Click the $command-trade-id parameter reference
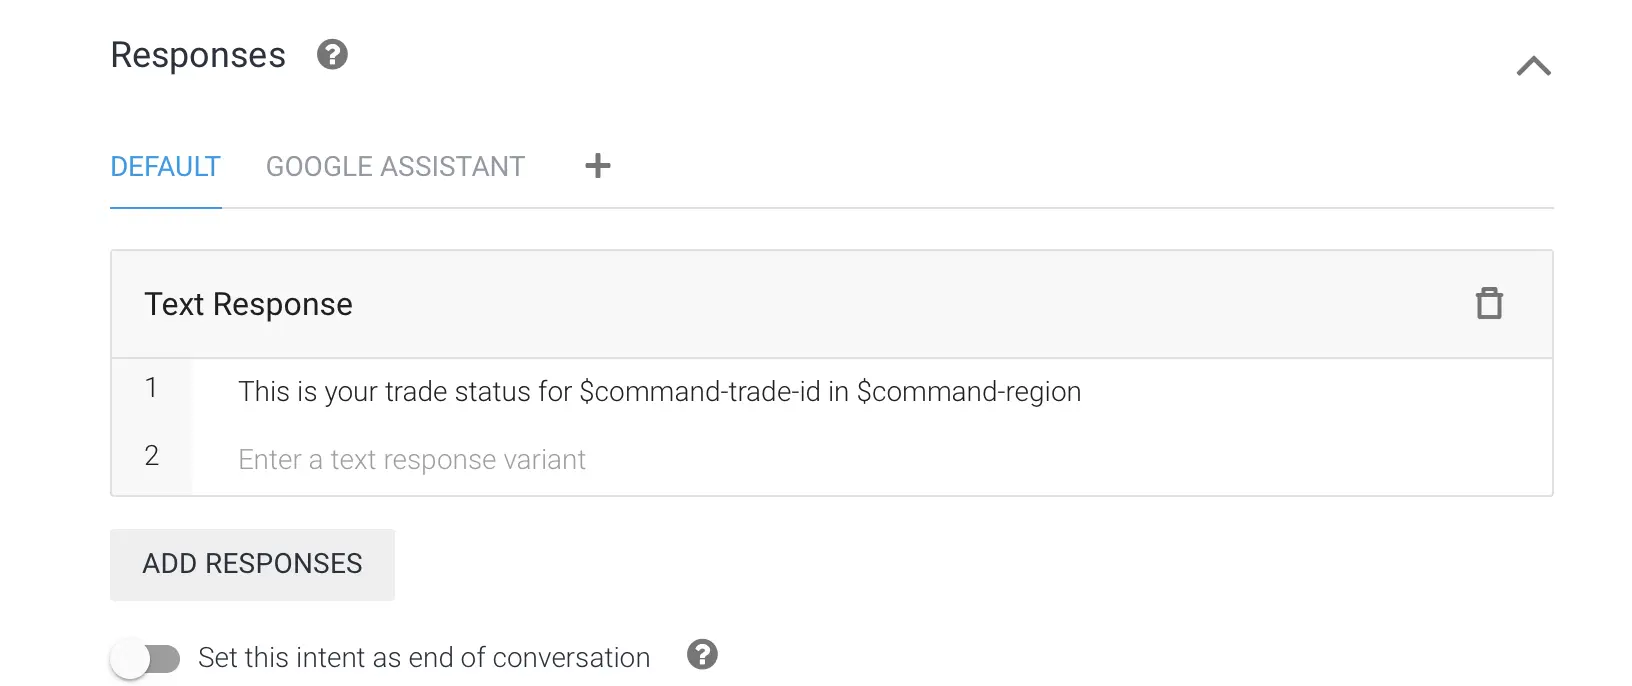The height and width of the screenshot is (686, 1632). [700, 392]
